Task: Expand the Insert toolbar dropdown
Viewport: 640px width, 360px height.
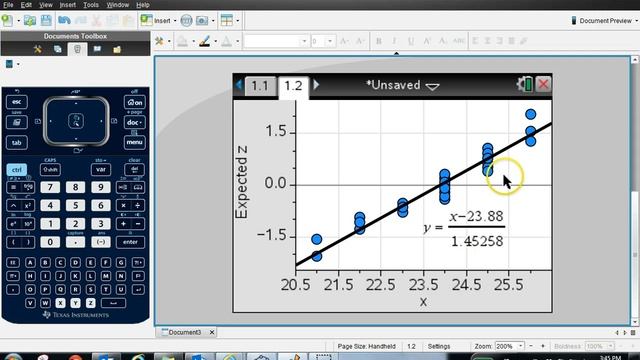Action: (175, 21)
